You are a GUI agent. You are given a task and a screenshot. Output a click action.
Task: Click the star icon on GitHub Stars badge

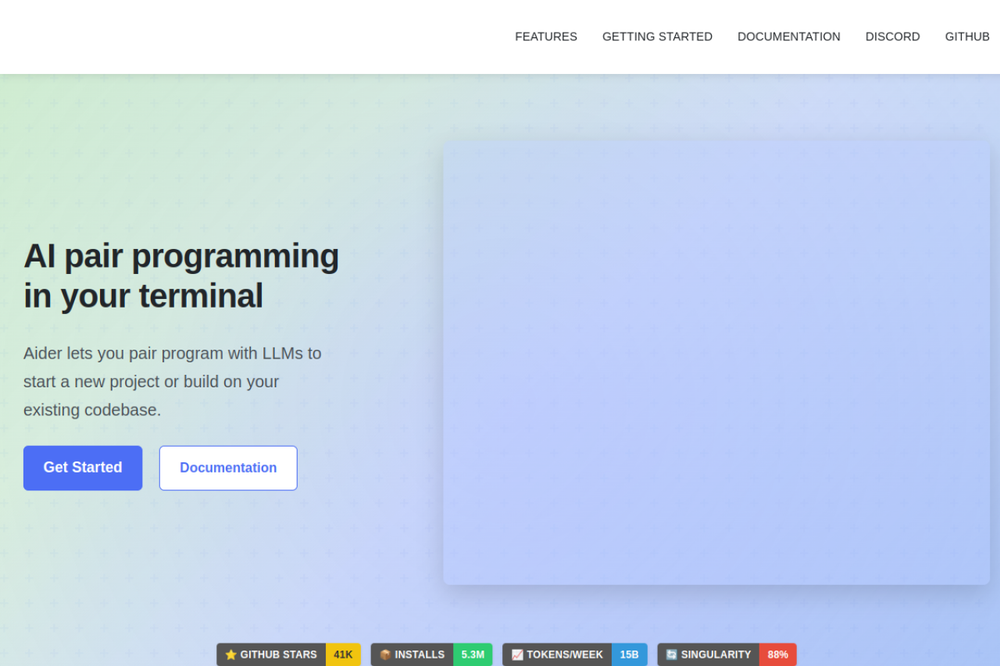[231, 655]
